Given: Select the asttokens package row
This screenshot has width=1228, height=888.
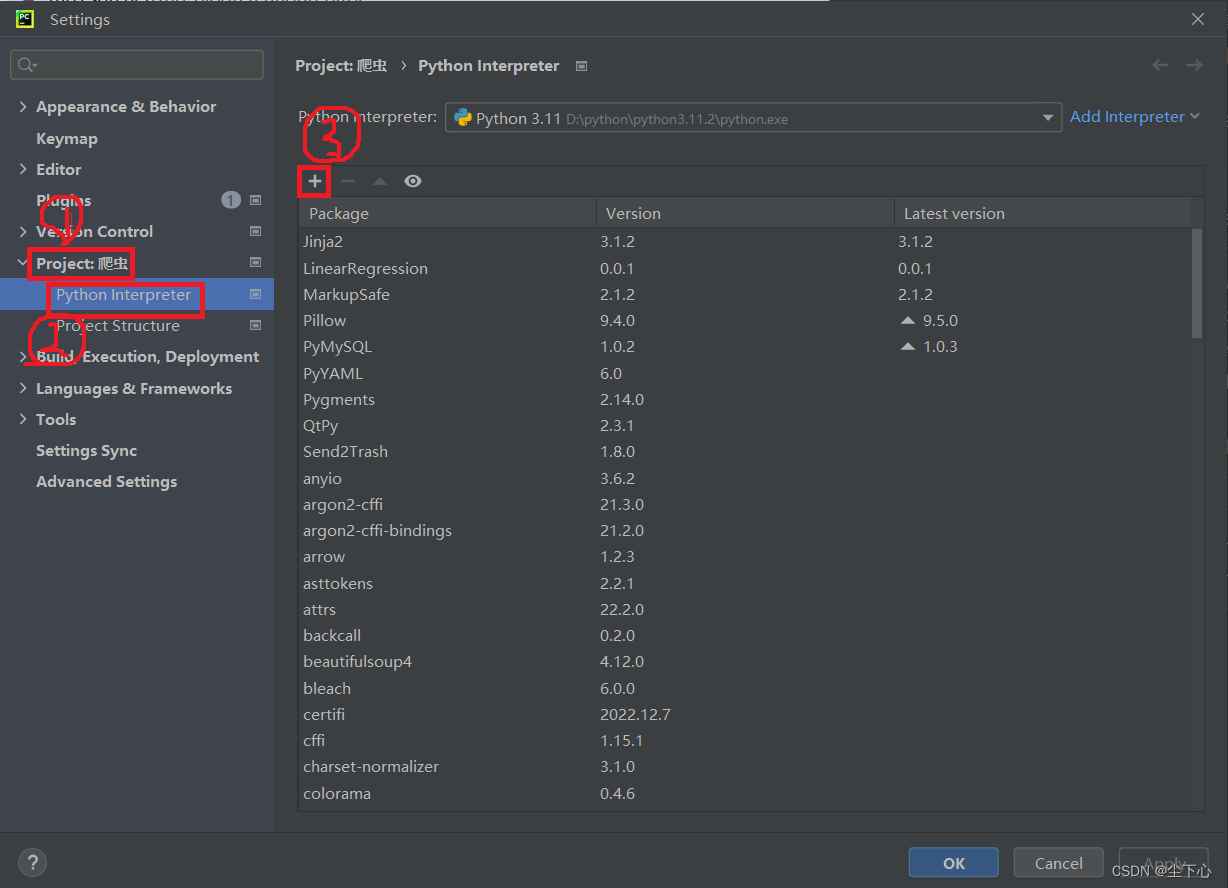Looking at the screenshot, I should pos(745,583).
